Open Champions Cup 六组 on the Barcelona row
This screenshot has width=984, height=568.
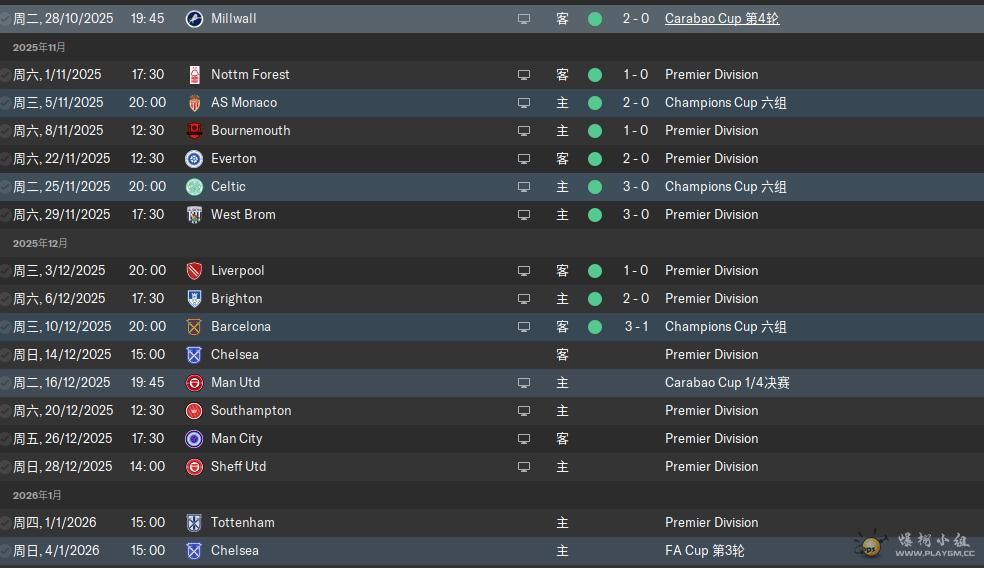click(725, 327)
